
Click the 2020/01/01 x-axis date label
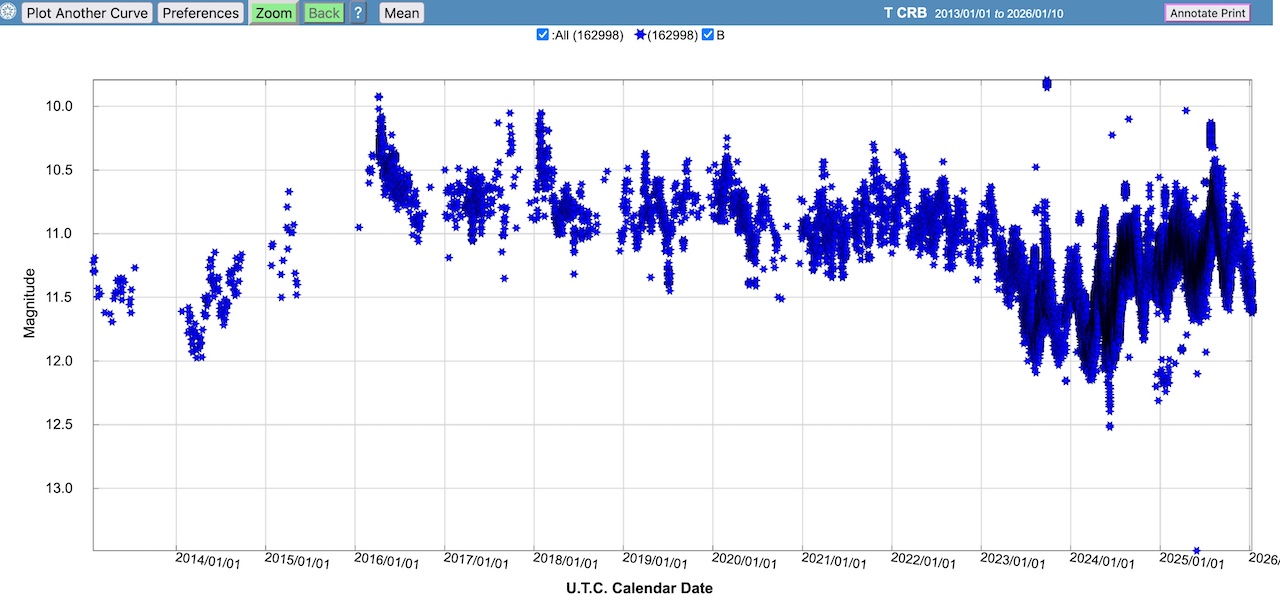(x=745, y=561)
